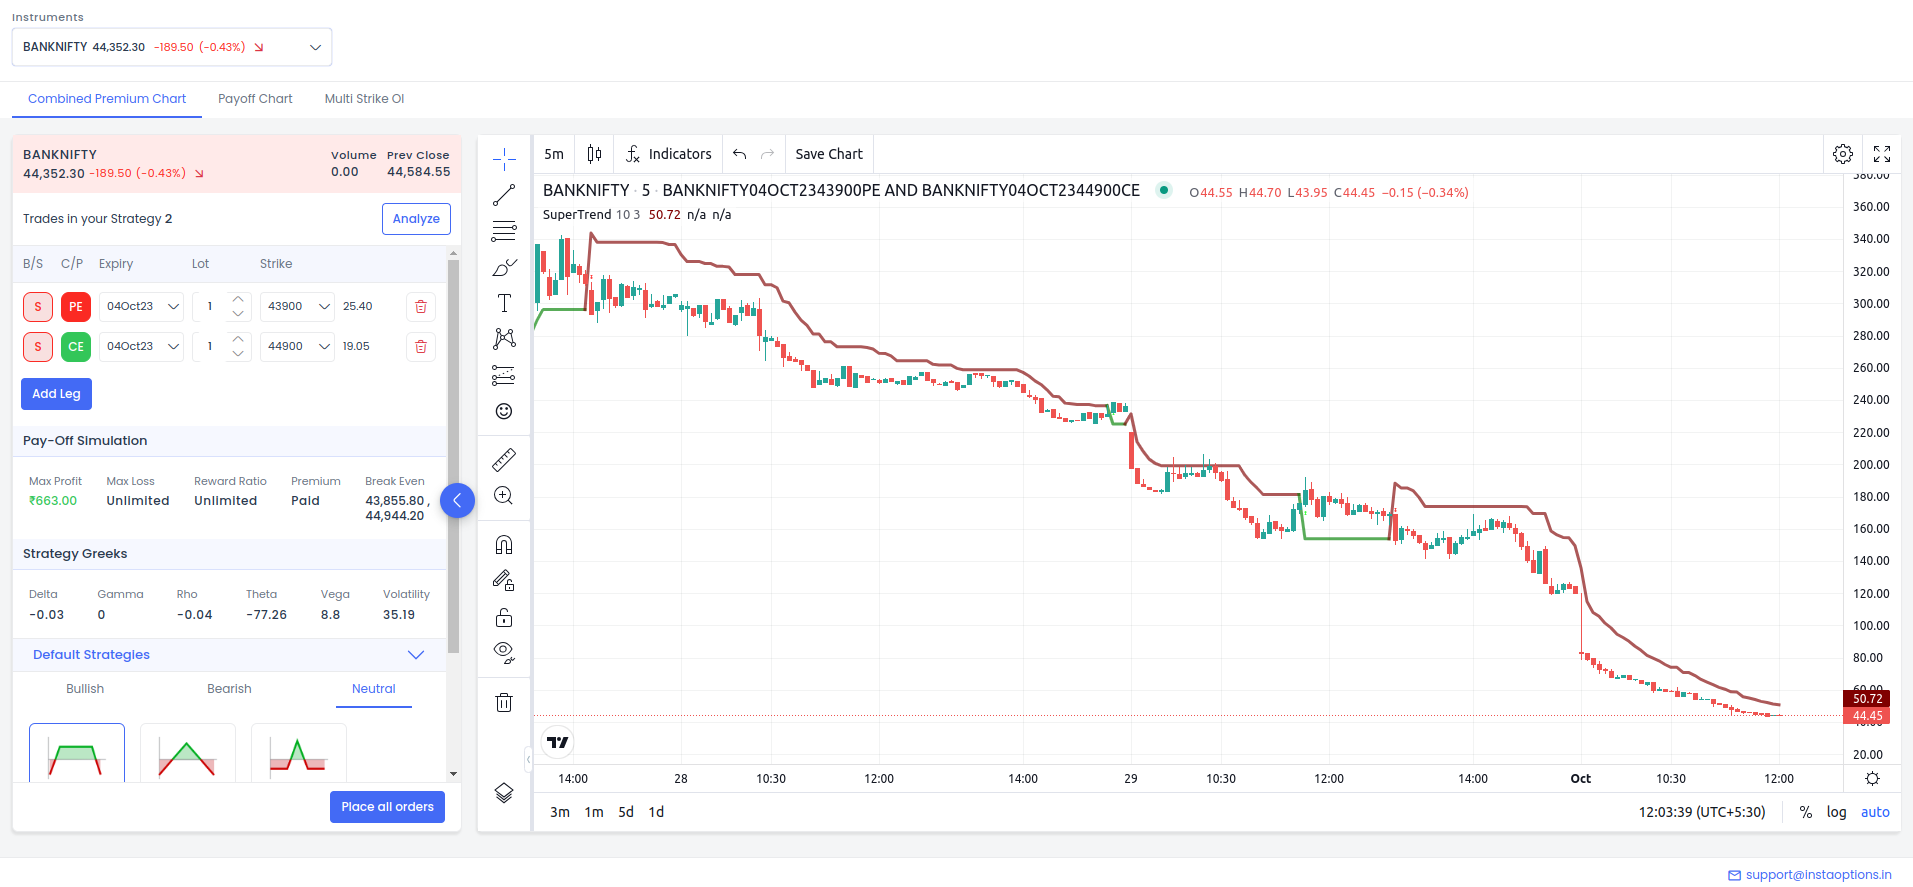
Task: Click the trash icon to remove drawings
Action: point(504,702)
